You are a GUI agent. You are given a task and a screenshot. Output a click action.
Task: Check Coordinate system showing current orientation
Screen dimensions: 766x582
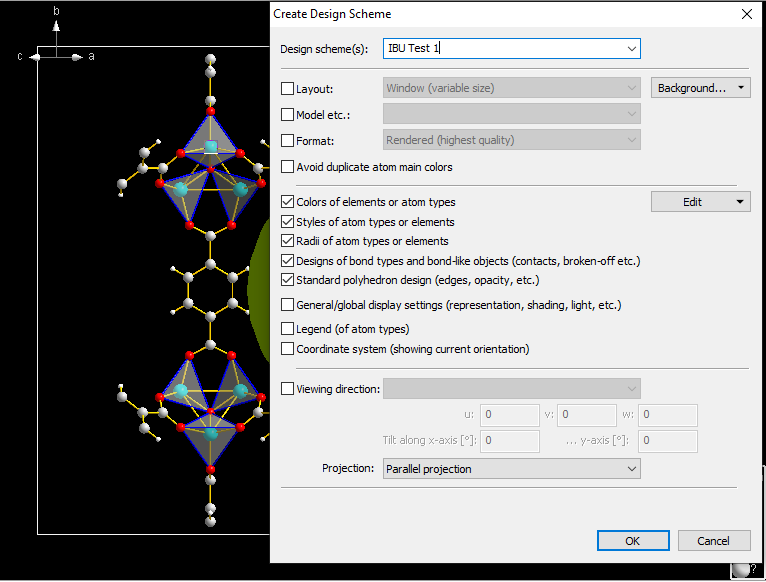(x=288, y=349)
